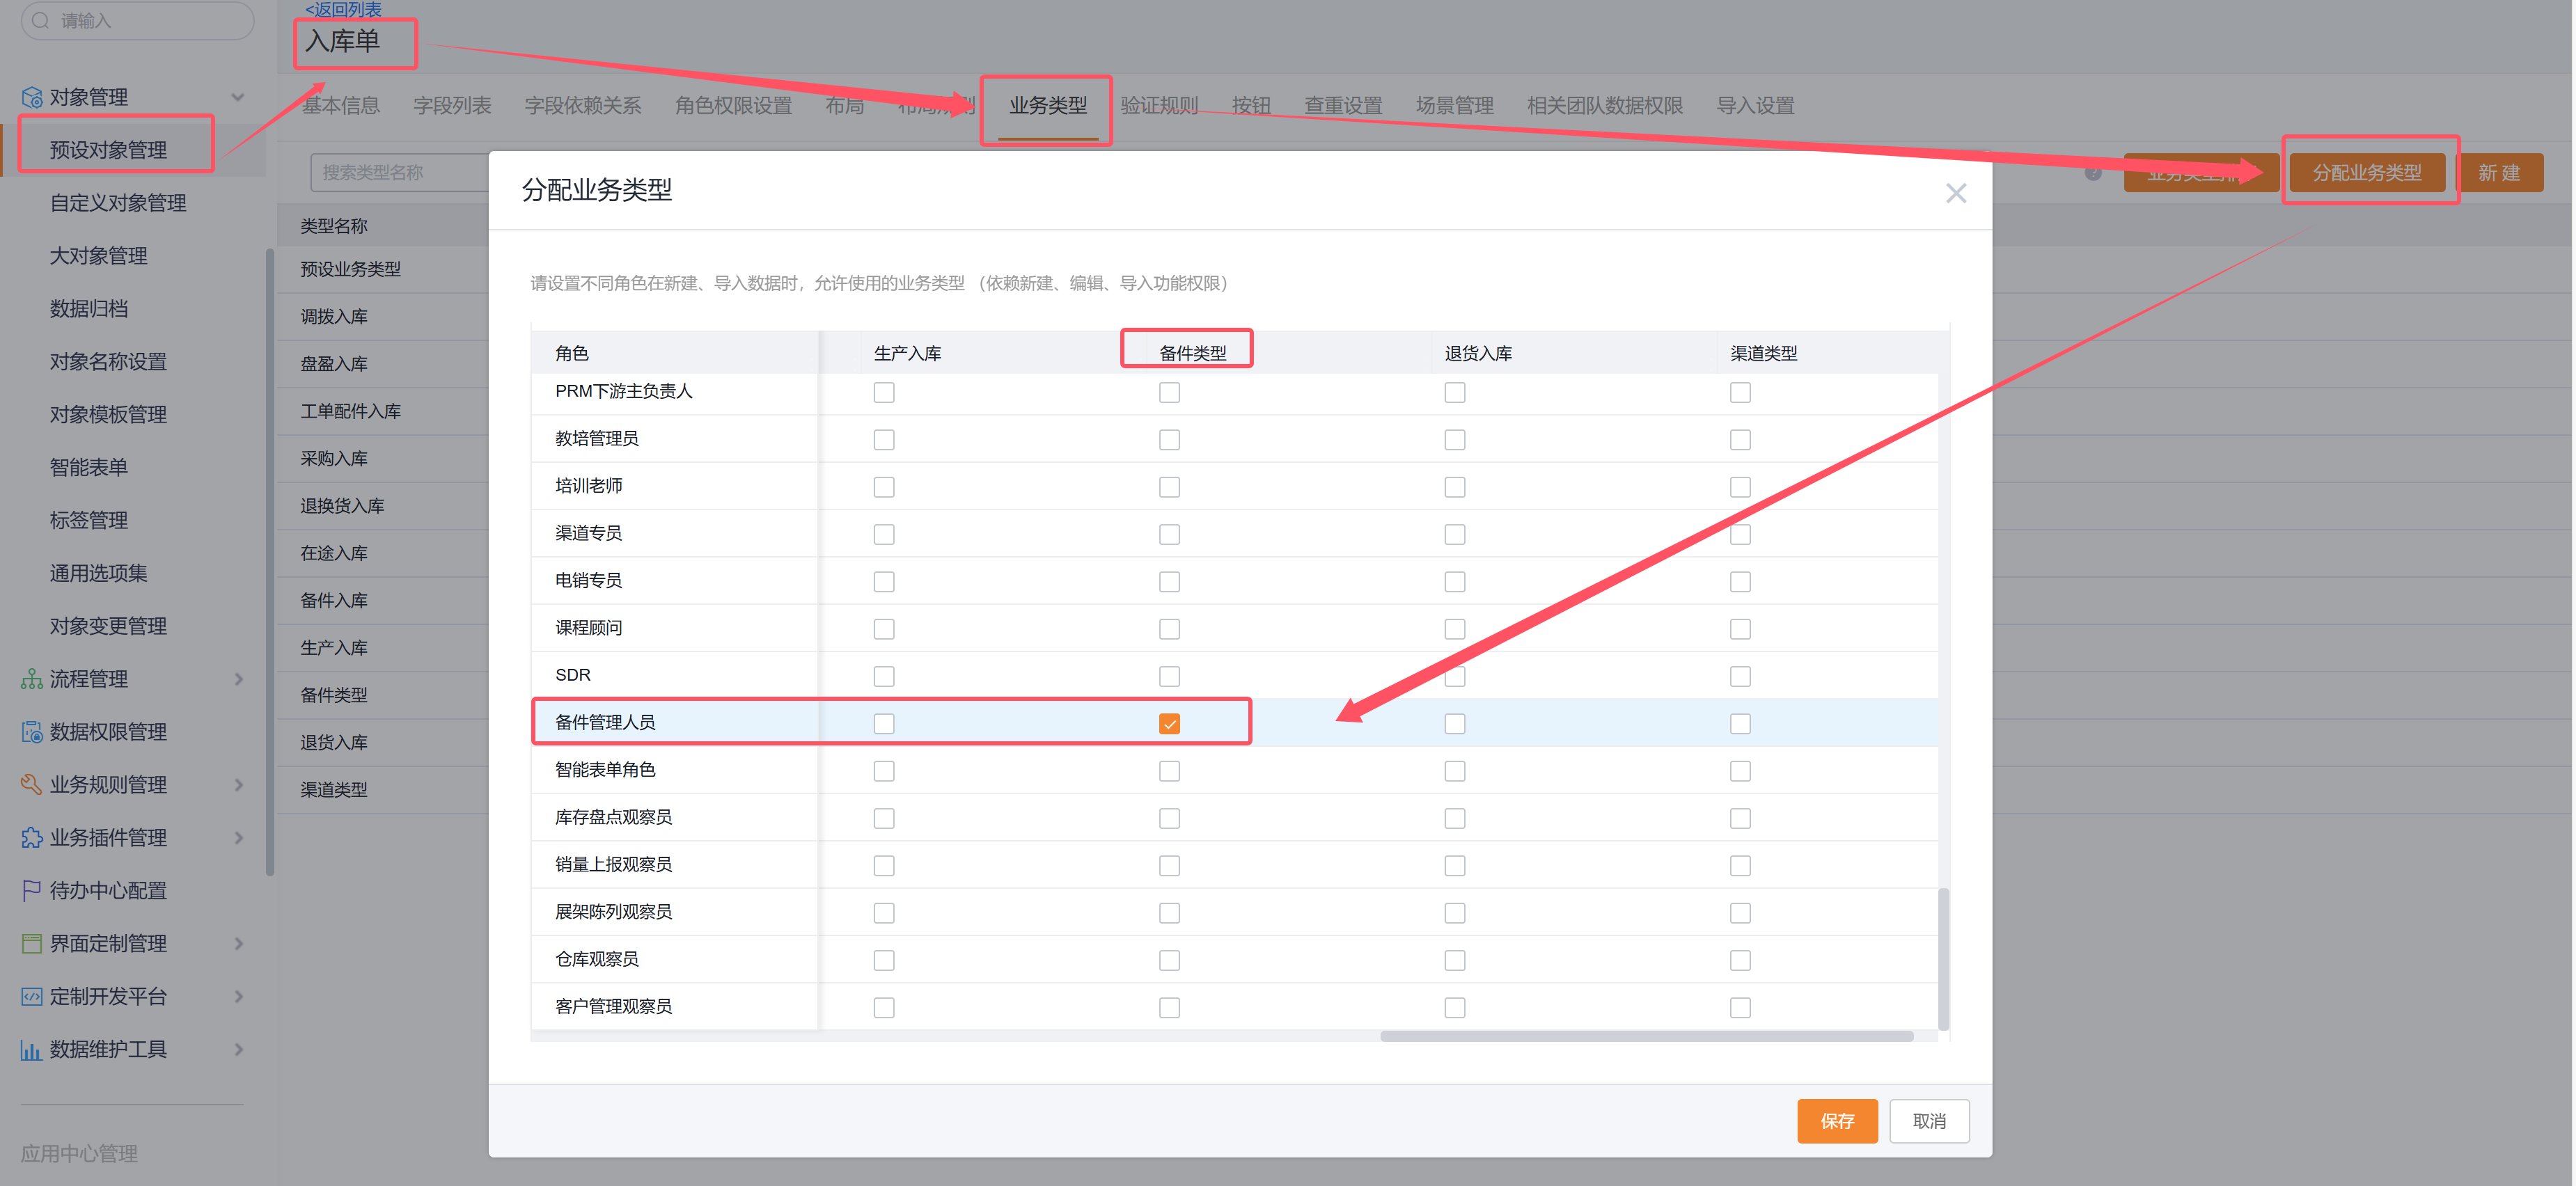2576x1186 pixels.
Task: Click the 业务插件管理 puzzle icon
Action: pos(31,838)
